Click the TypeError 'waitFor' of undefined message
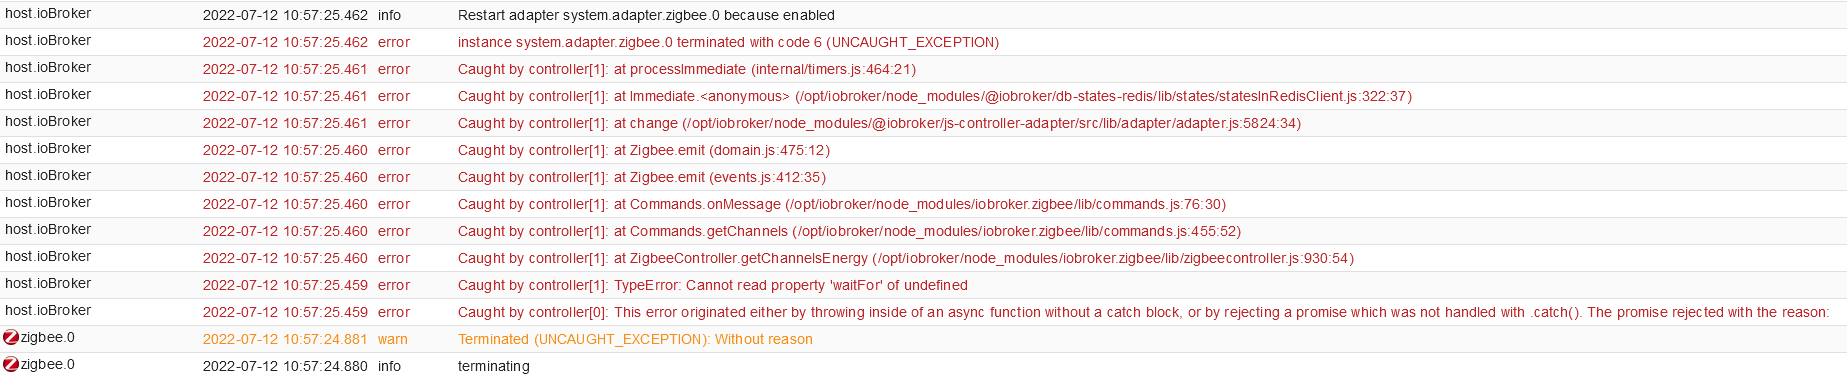This screenshot has height=379, width=1847. coord(712,285)
